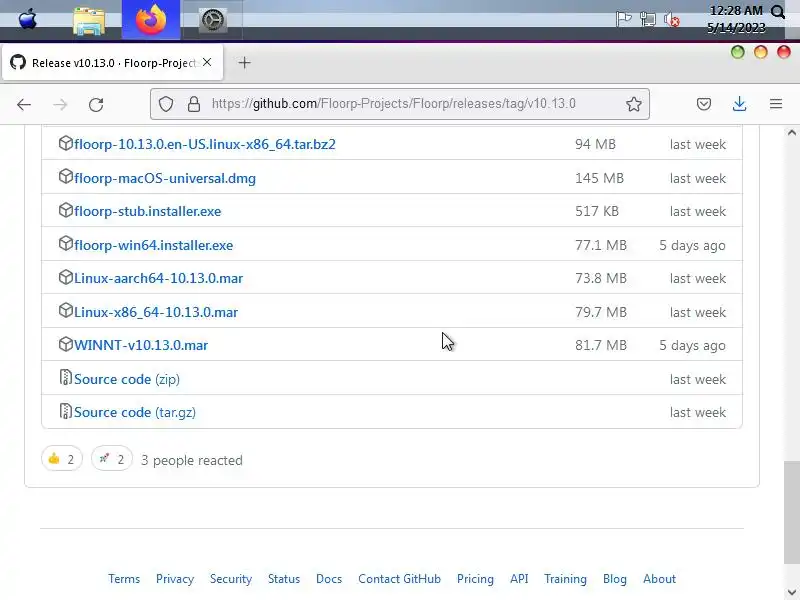Click the orange window control button
This screenshot has height=600, width=800.
761,52
